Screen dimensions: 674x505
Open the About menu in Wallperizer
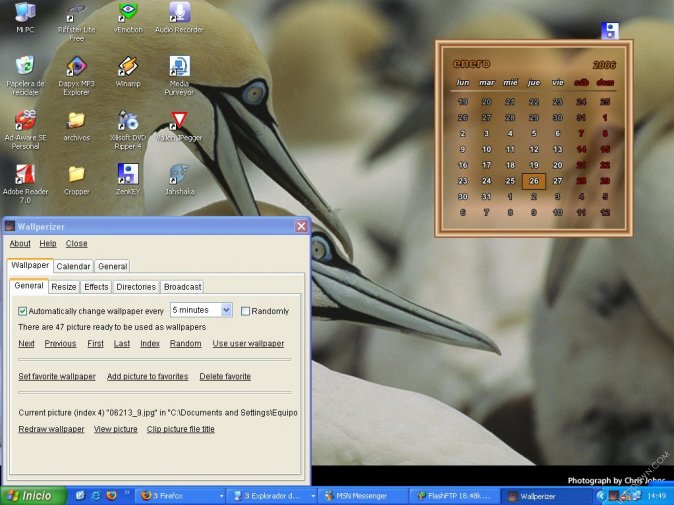coord(20,243)
